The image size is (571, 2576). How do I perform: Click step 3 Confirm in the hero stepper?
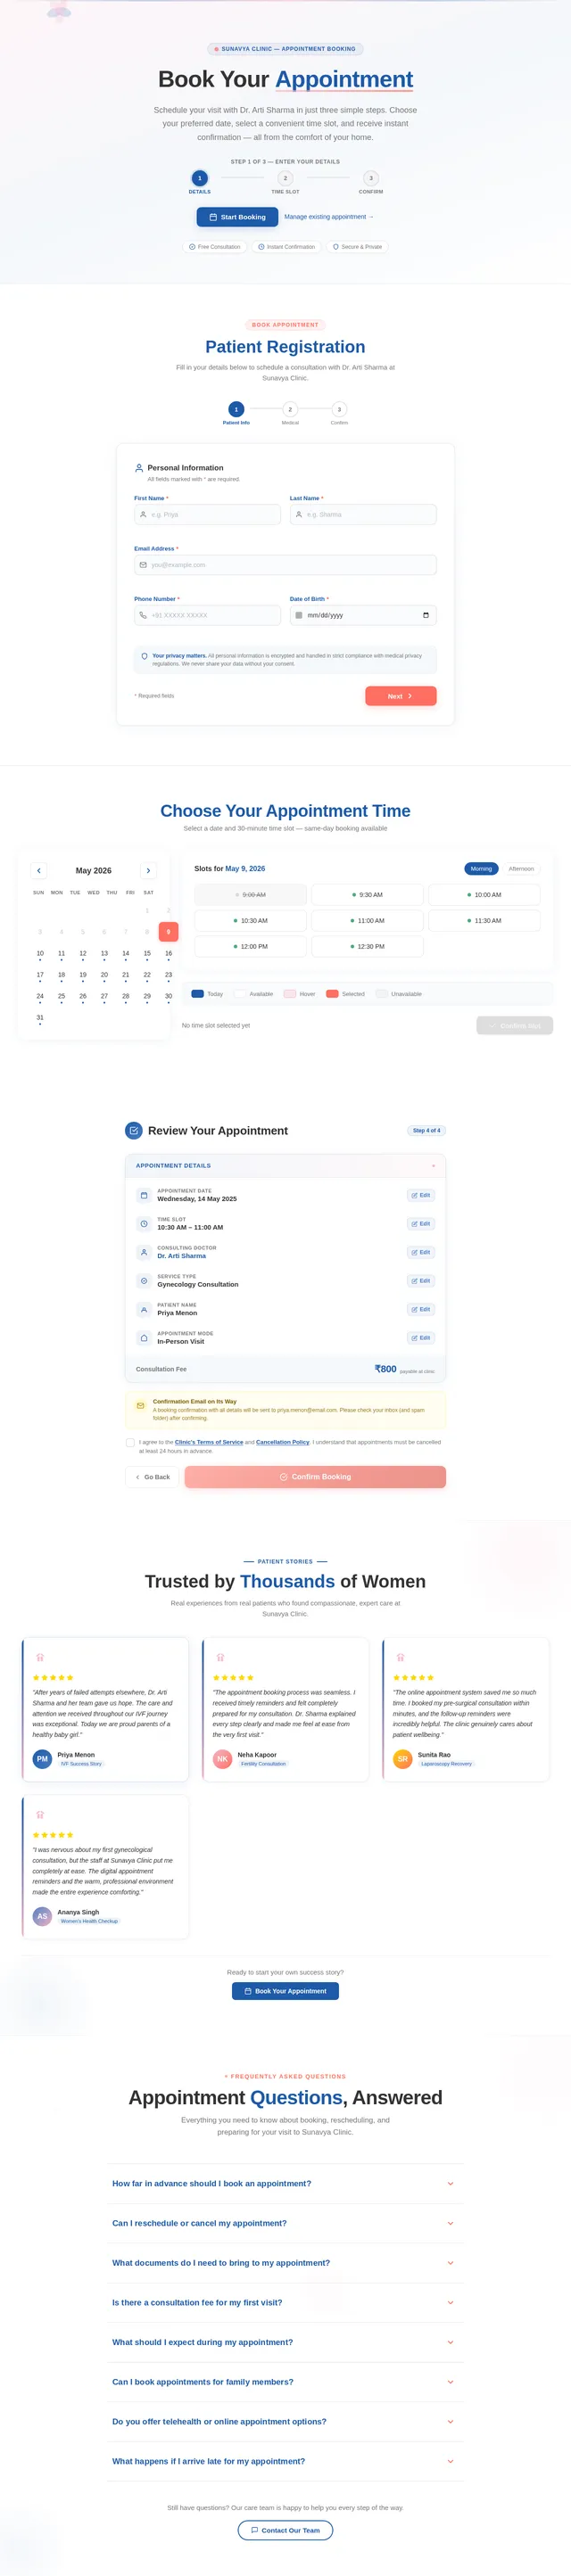click(371, 178)
